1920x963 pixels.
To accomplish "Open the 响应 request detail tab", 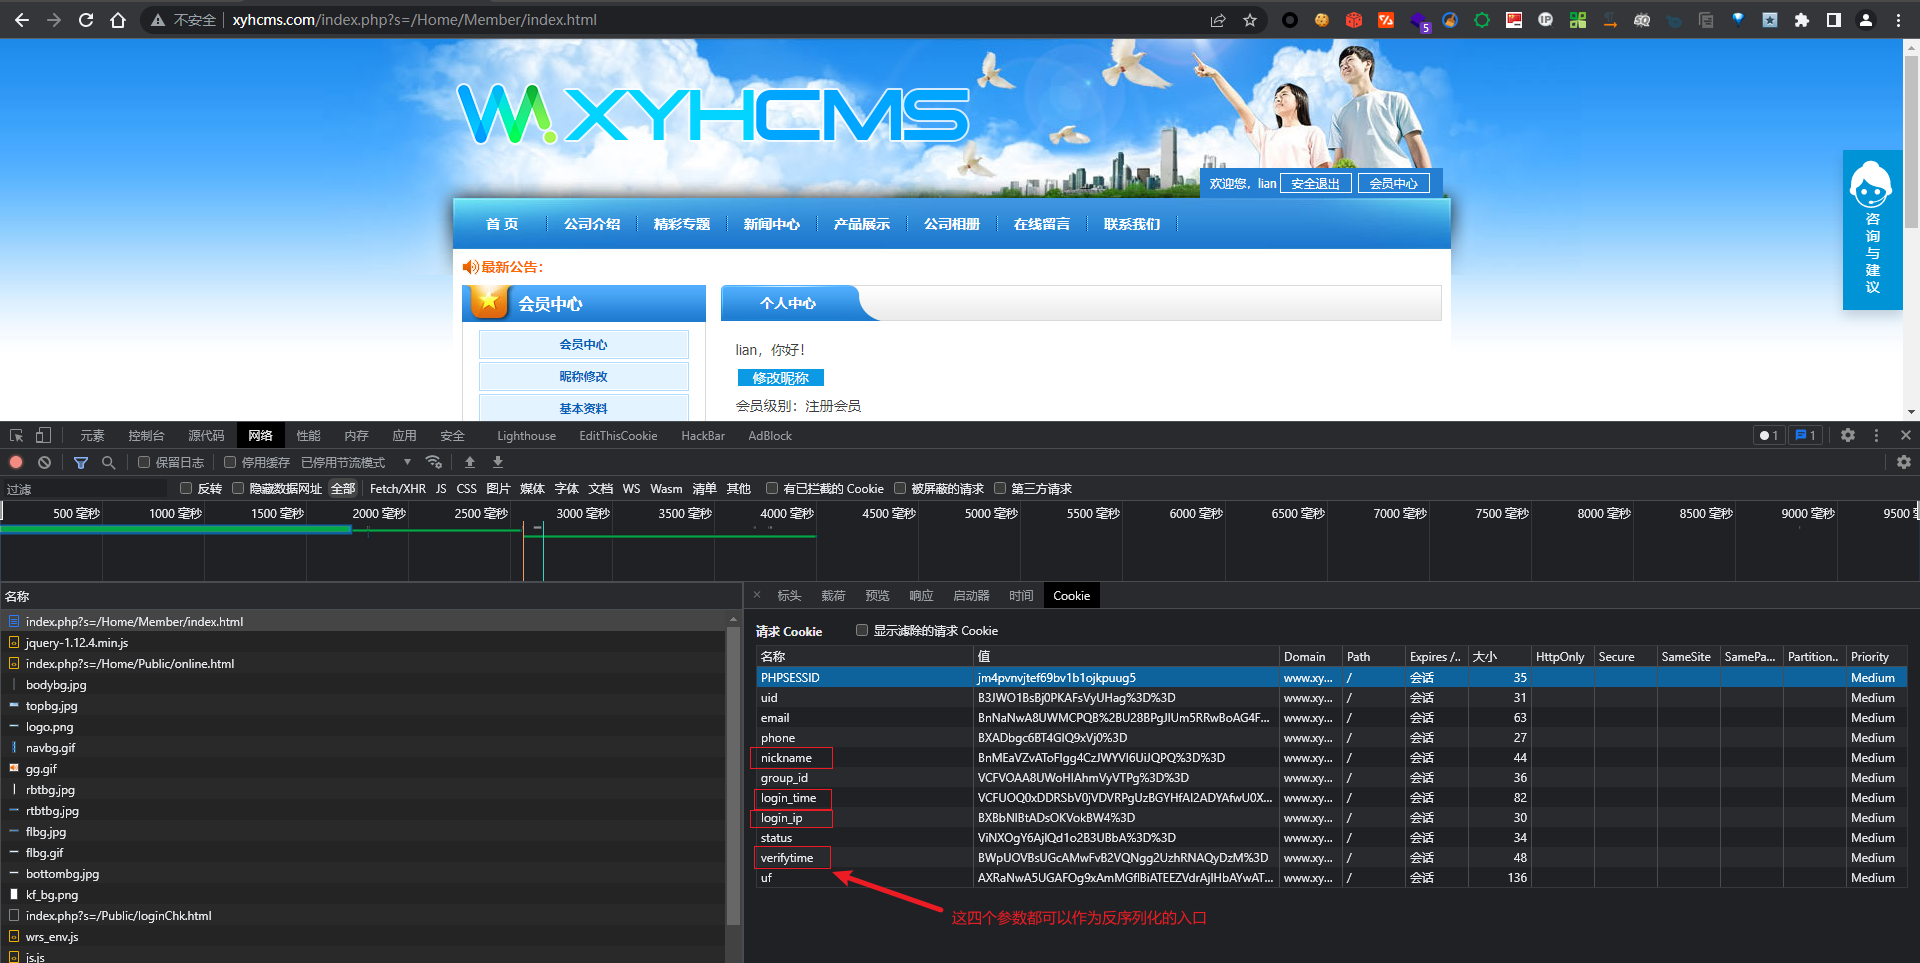I will [x=921, y=595].
